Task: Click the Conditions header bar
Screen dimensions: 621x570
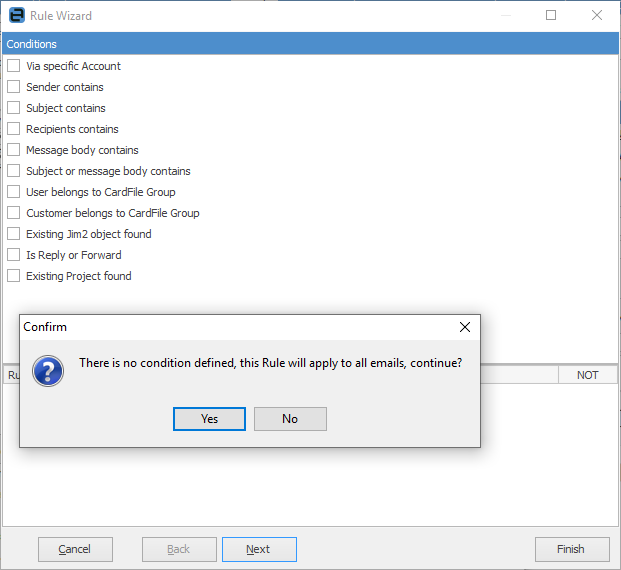Action: [310, 44]
